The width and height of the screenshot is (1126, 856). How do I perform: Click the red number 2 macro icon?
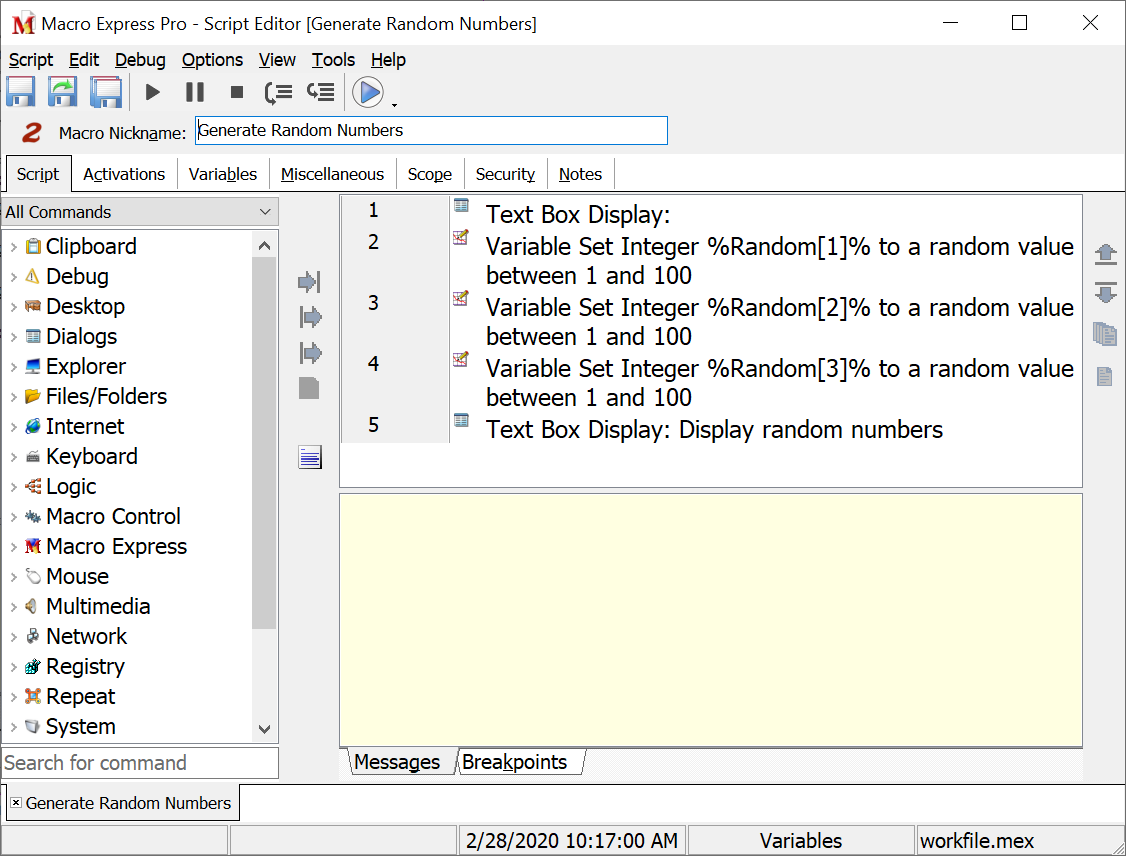click(x=31, y=132)
